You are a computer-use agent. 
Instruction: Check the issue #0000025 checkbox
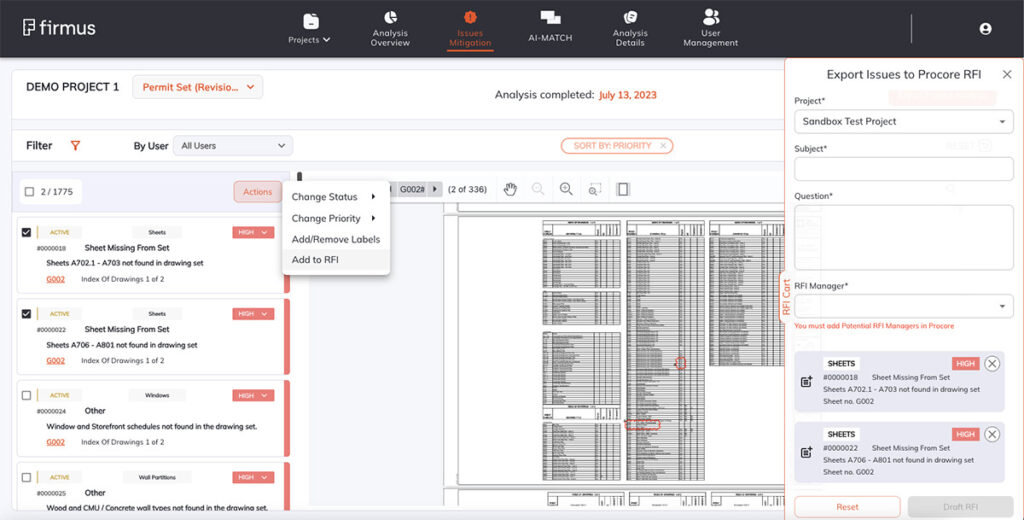[x=27, y=477]
